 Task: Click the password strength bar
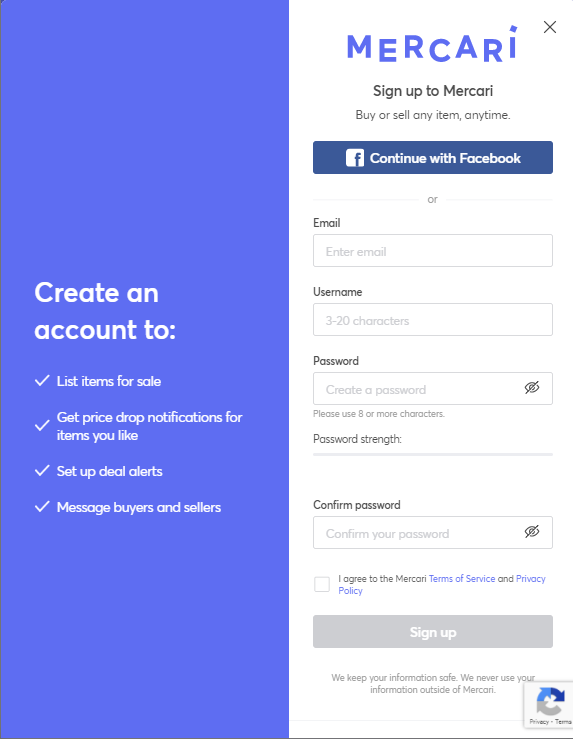click(433, 454)
